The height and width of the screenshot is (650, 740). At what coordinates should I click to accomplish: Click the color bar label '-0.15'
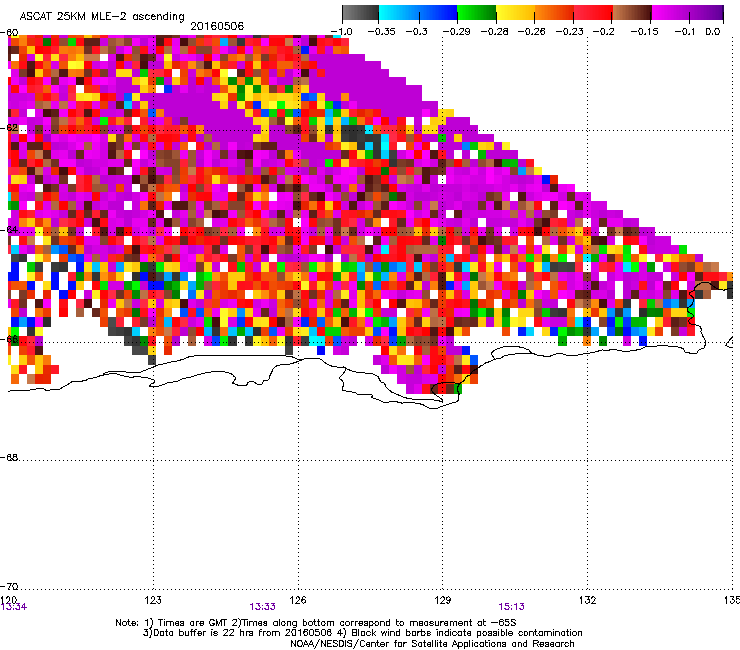point(644,32)
